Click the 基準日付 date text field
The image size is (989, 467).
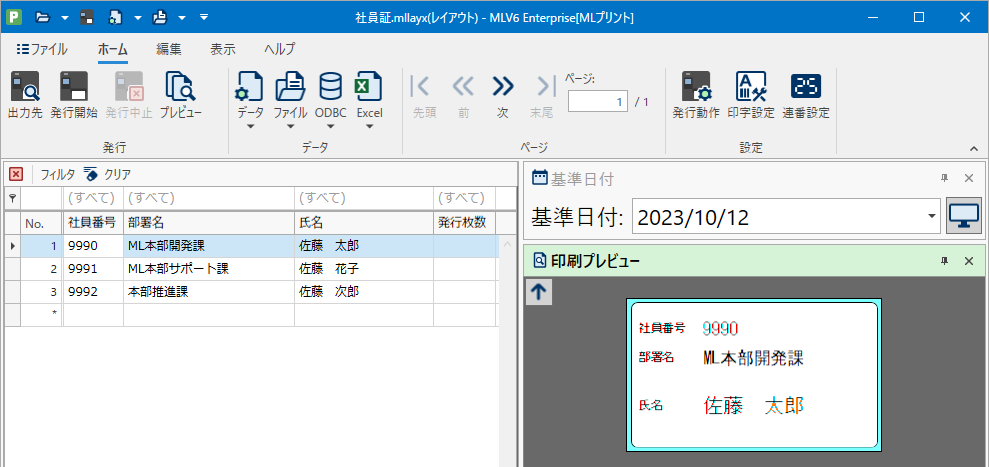pos(778,218)
